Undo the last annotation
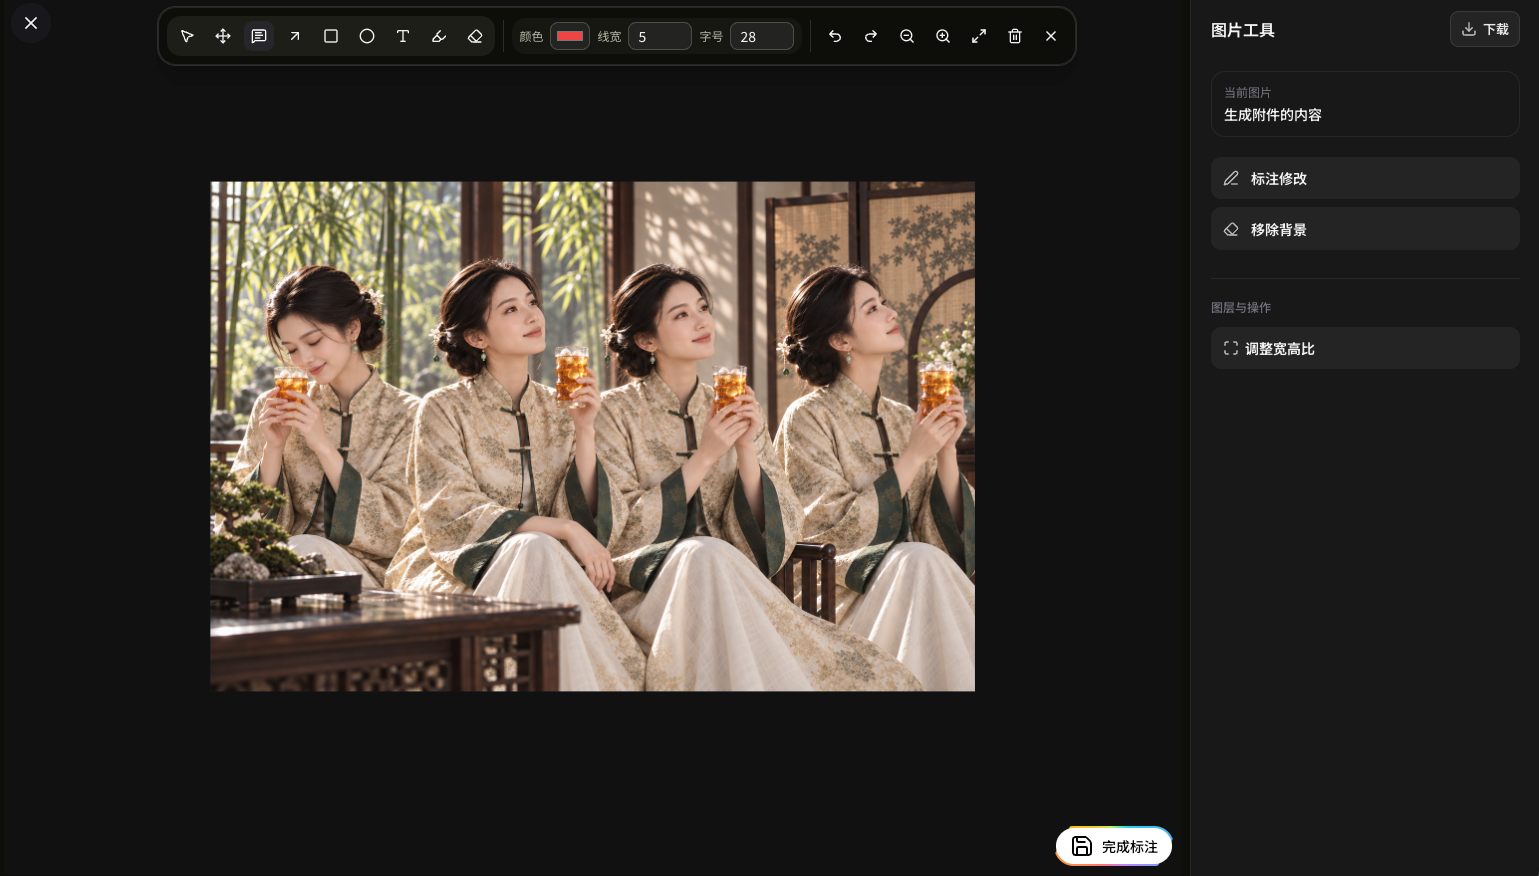The width and height of the screenshot is (1539, 876). 835,36
